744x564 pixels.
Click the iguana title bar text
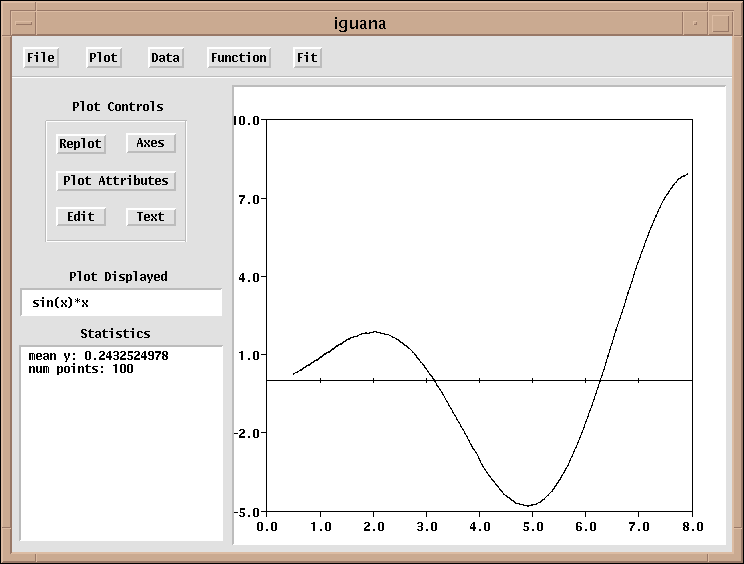(360, 22)
